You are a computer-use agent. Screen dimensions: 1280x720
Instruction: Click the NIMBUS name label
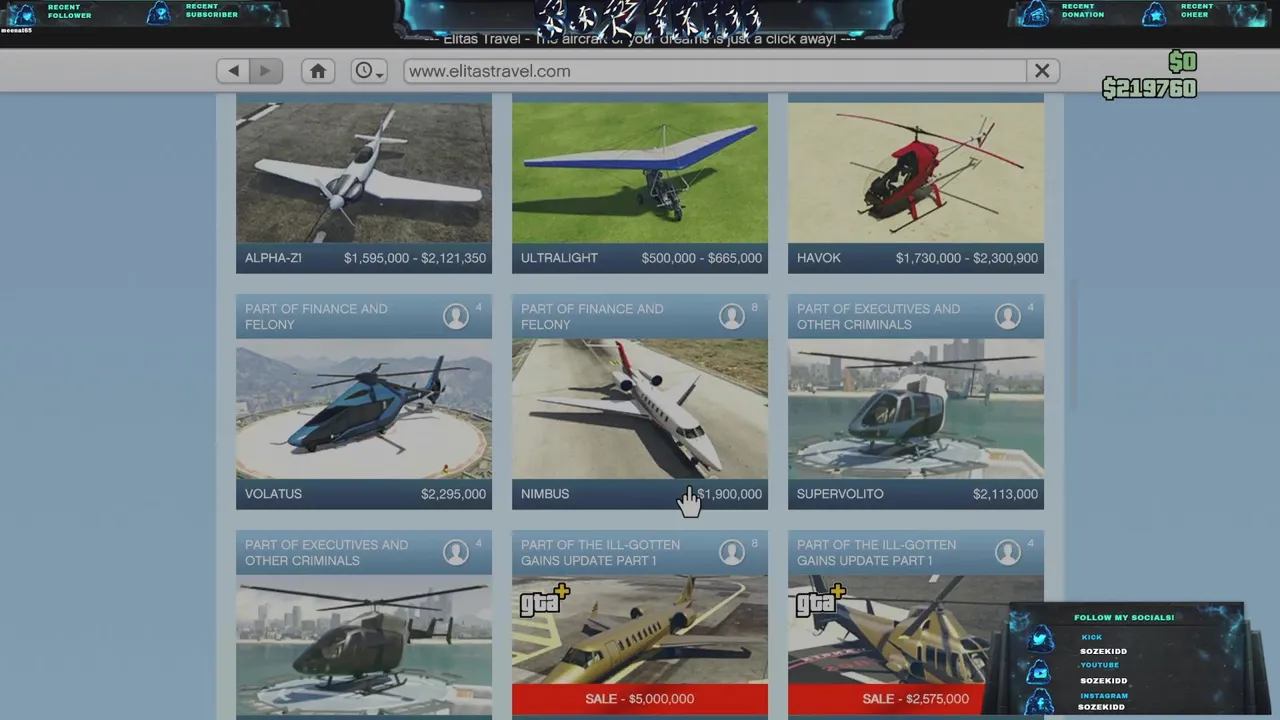pyautogui.click(x=545, y=494)
